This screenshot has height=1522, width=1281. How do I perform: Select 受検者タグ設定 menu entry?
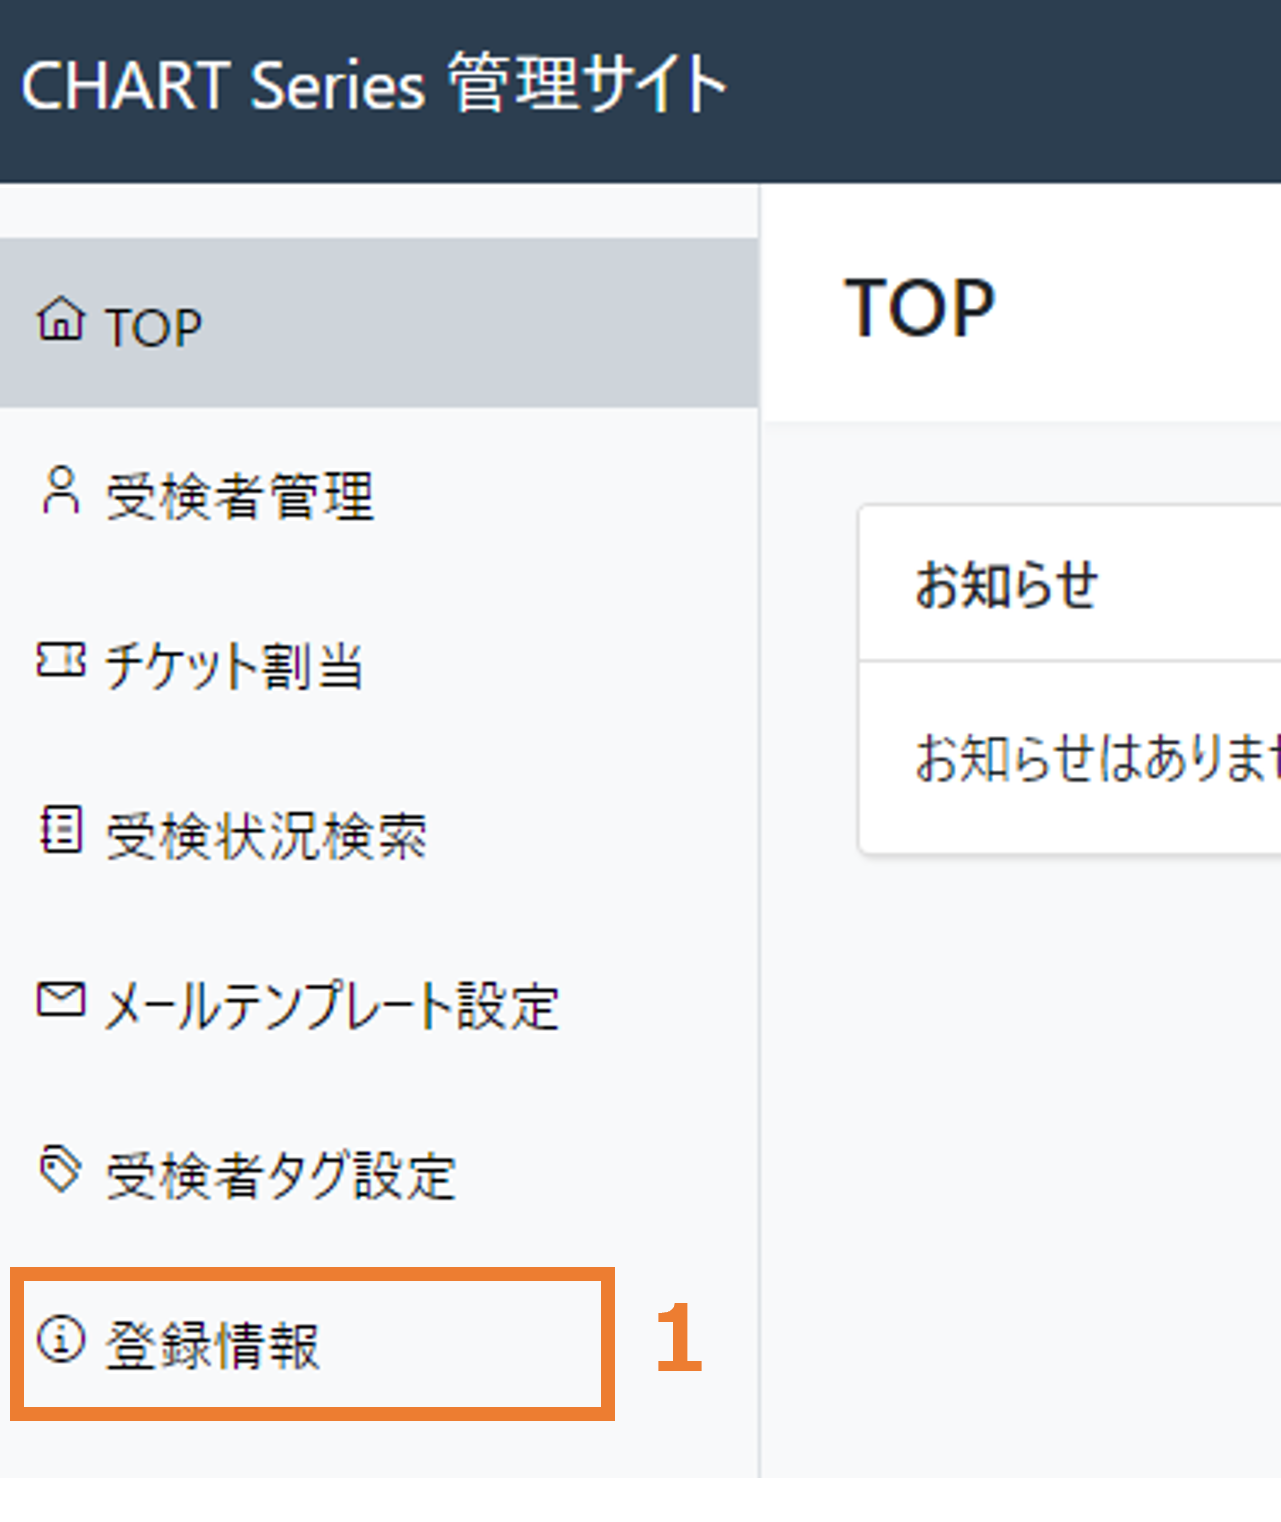click(379, 1172)
